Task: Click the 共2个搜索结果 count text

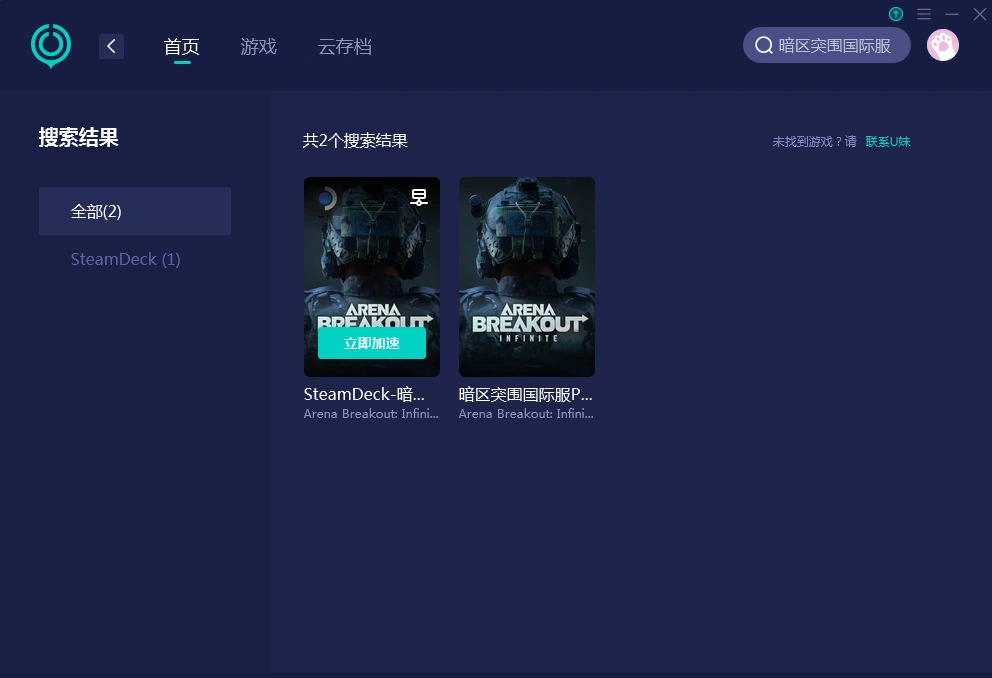Action: 355,140
